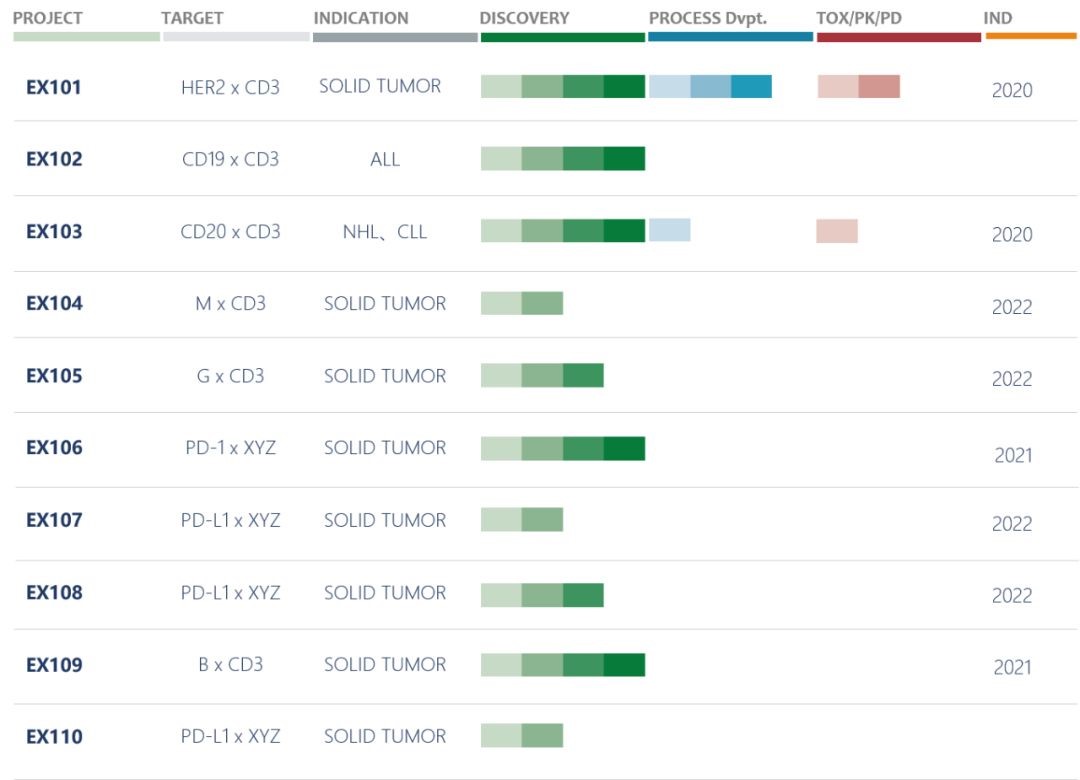Screen dimensions: 1080x780
Task: Open the EX110 project entry
Action: tap(54, 737)
